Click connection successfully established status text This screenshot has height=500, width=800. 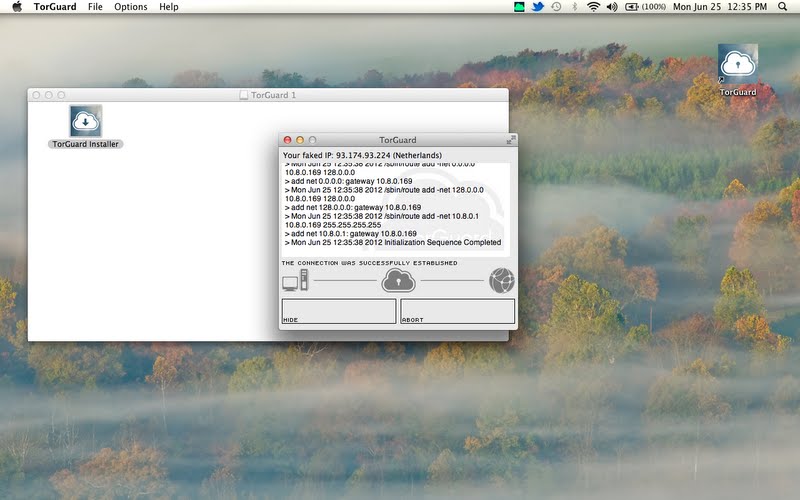pos(369,263)
